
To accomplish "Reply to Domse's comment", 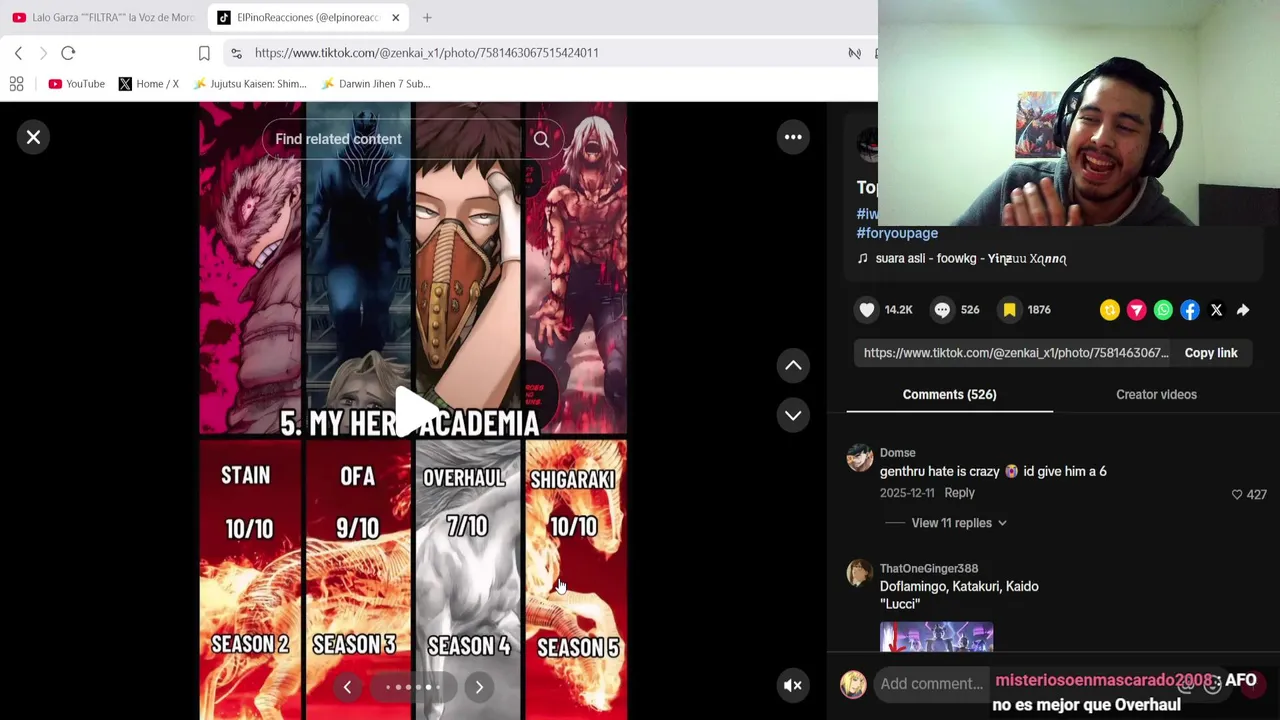I will pos(959,493).
